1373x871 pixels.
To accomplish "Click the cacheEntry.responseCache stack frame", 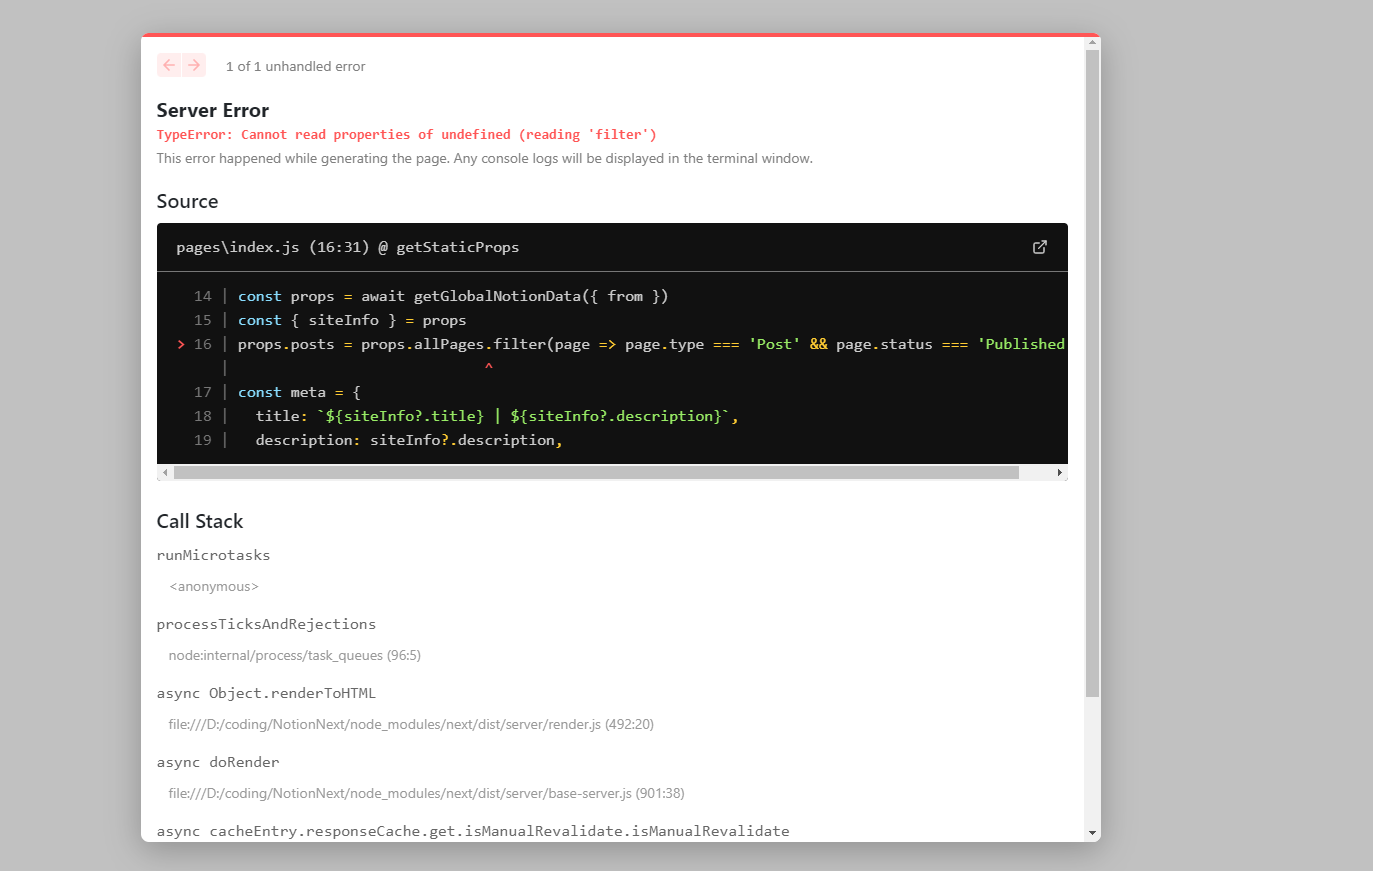I will pos(472,830).
